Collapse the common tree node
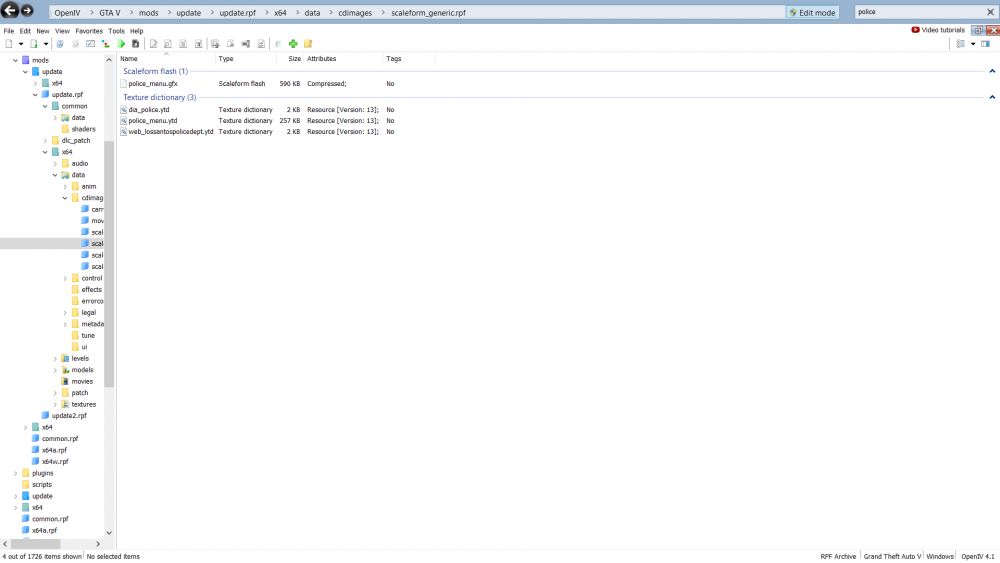 pyautogui.click(x=45, y=106)
